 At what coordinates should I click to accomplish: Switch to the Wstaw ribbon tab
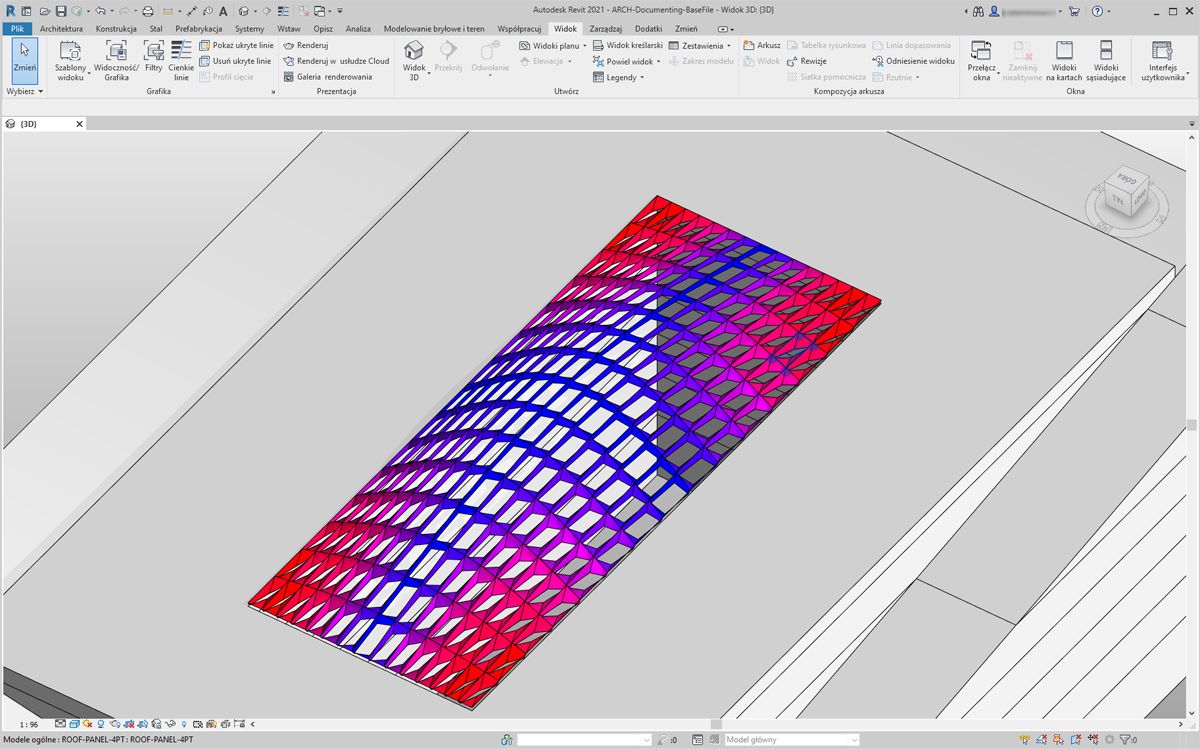pyautogui.click(x=289, y=29)
